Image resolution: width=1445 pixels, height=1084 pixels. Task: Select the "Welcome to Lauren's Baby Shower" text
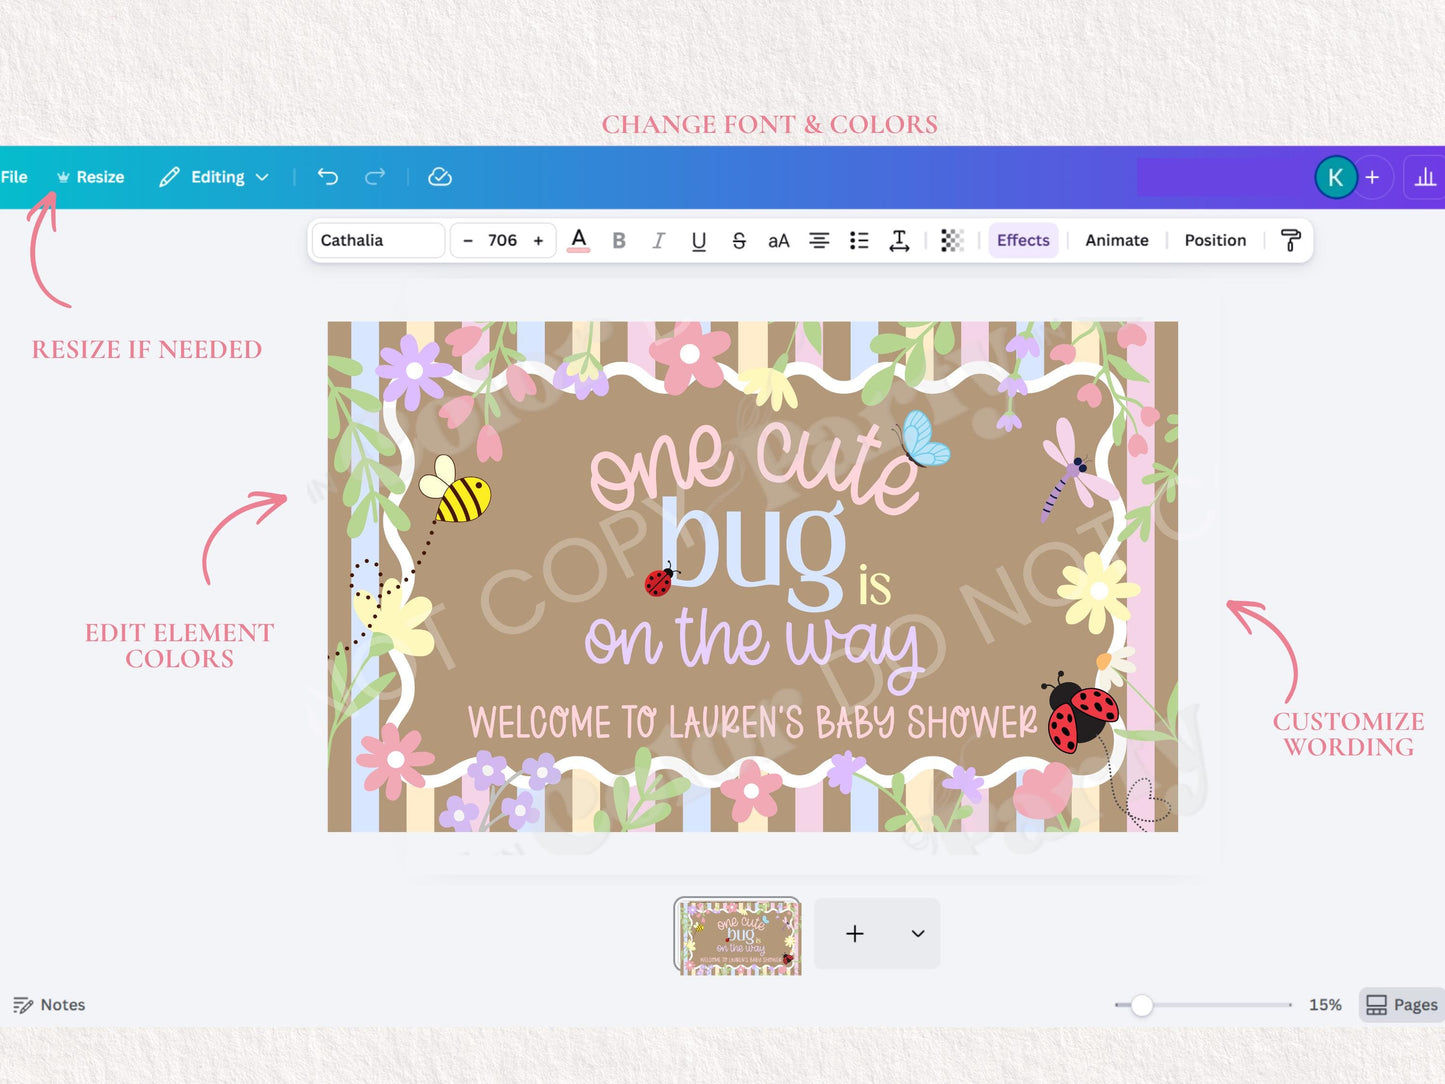coord(753,722)
